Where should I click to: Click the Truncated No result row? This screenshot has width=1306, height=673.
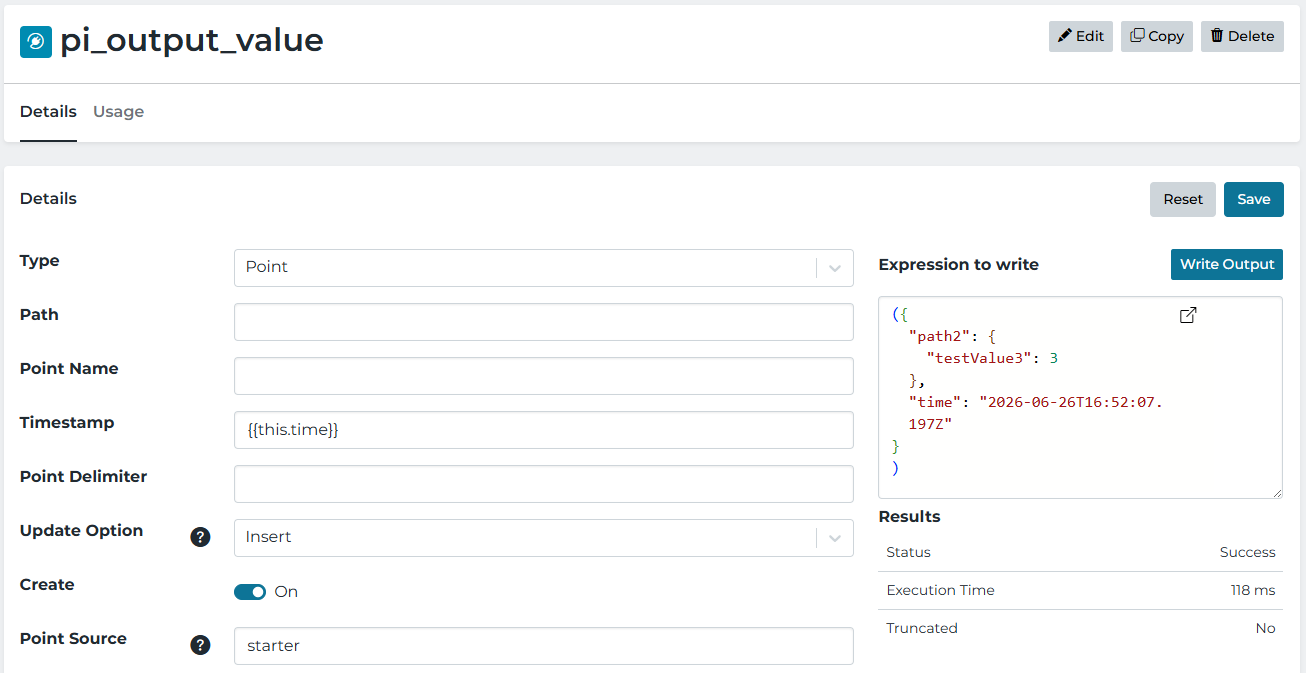[x=1081, y=628]
